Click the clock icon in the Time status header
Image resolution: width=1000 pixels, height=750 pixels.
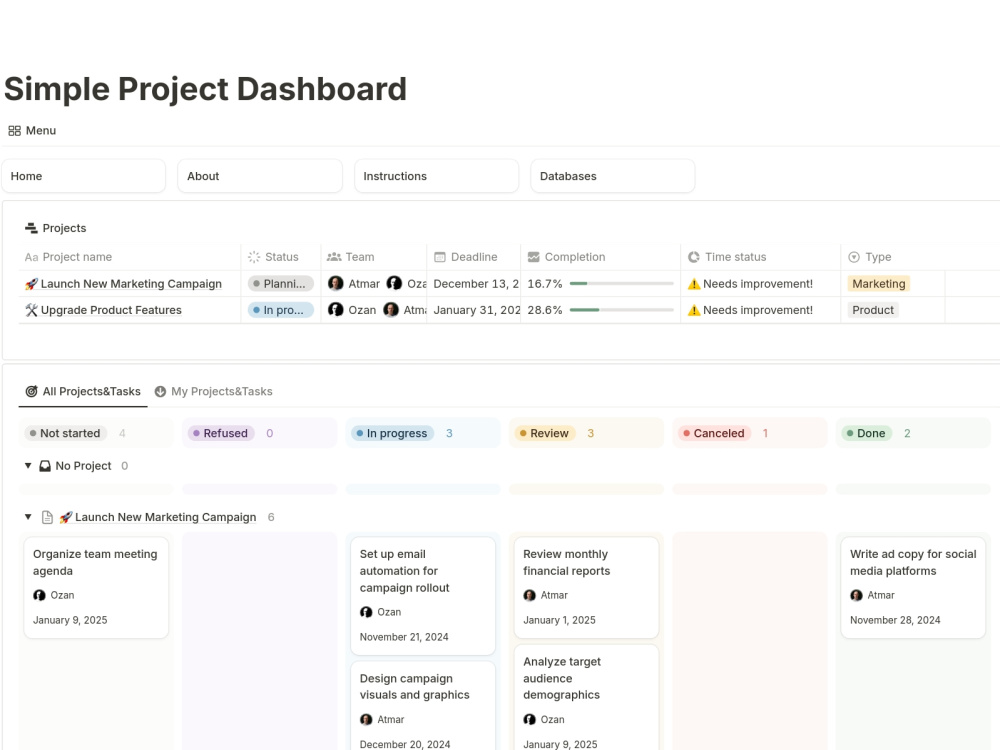pyautogui.click(x=693, y=256)
